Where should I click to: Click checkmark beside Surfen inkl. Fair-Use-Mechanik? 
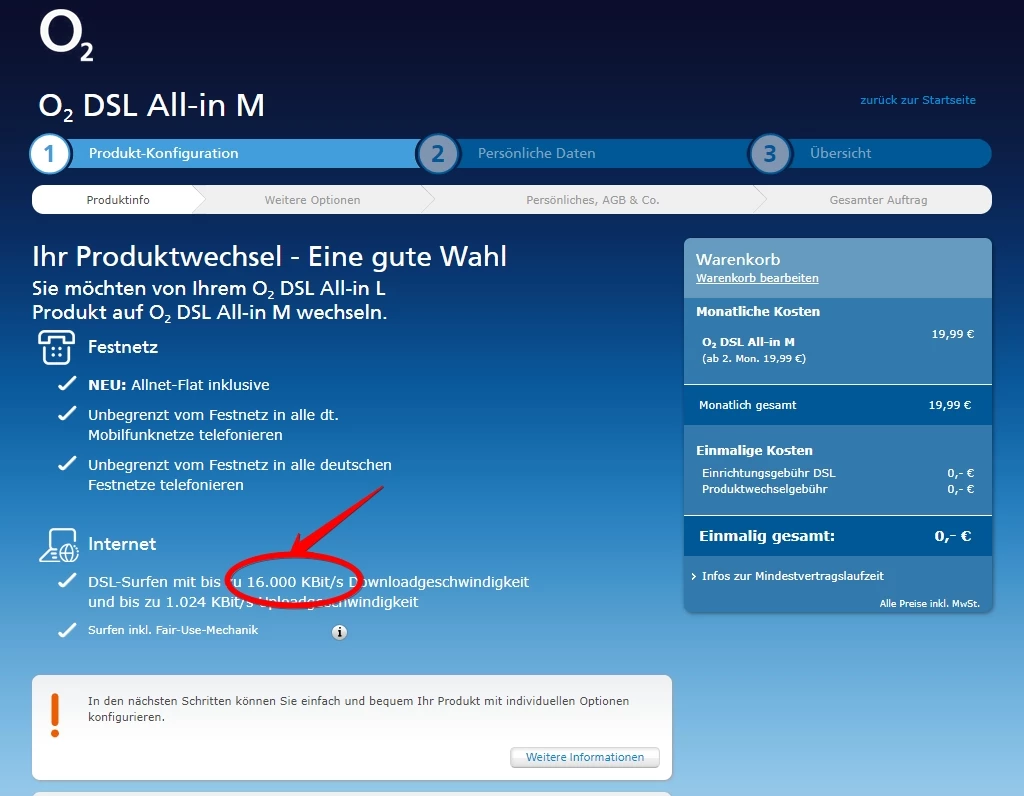point(67,630)
